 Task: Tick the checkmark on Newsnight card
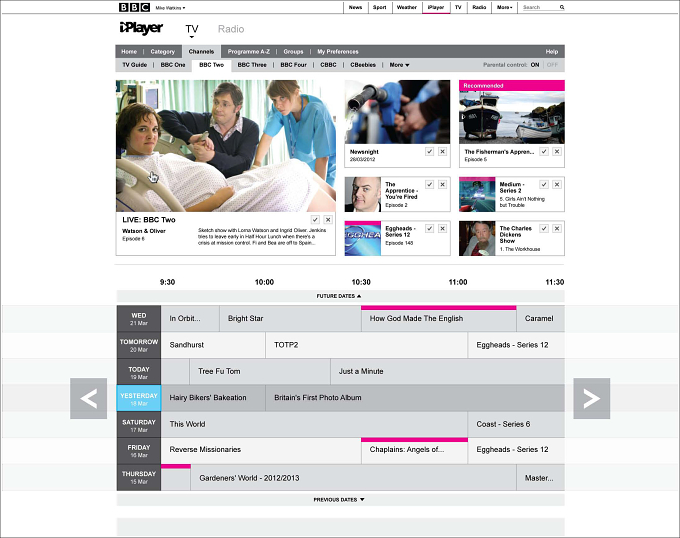pos(429,152)
